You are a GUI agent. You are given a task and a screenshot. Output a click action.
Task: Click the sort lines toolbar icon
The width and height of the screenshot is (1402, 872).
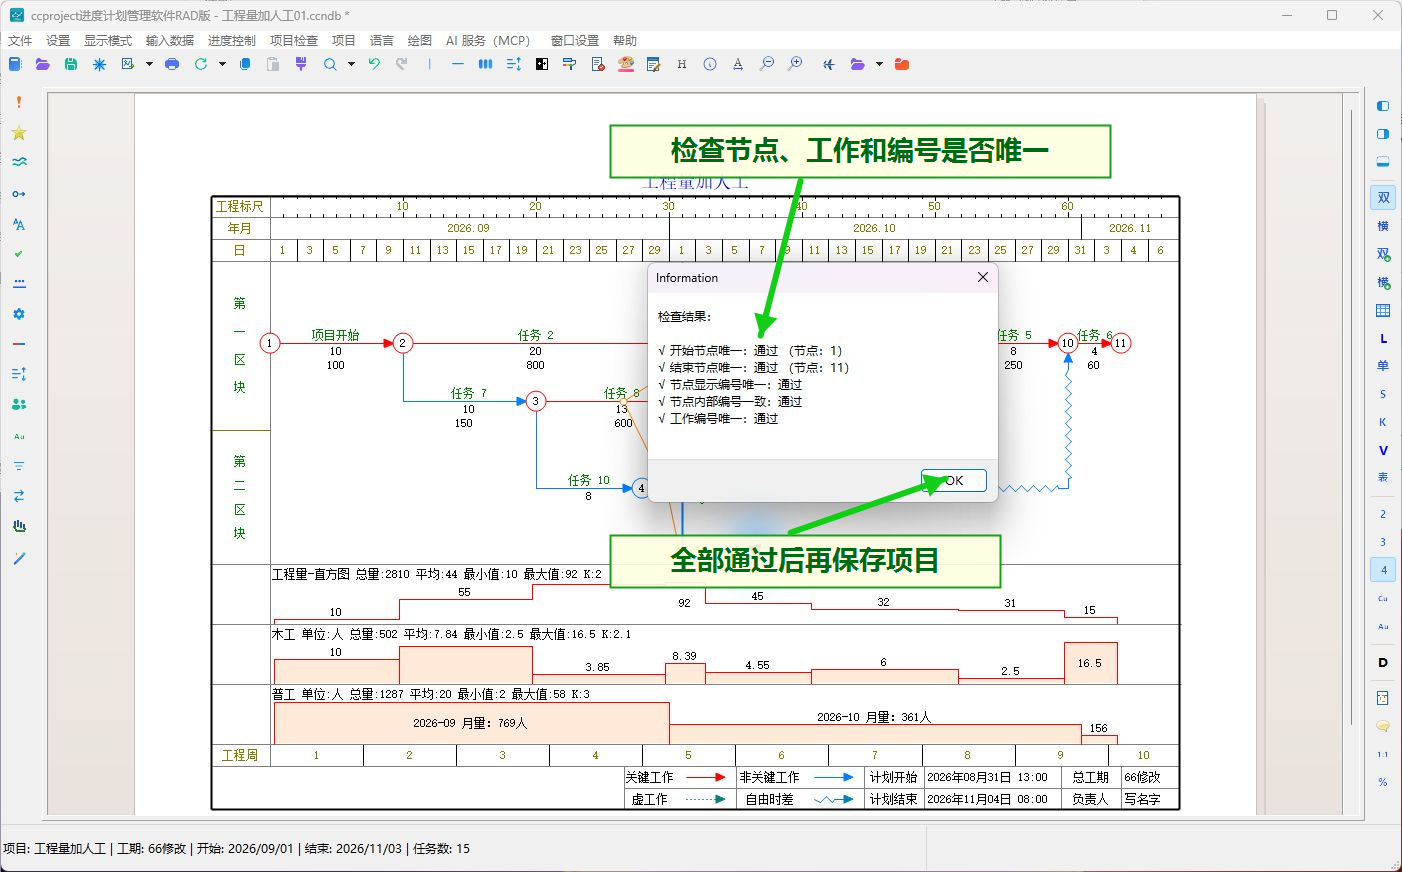pos(513,64)
